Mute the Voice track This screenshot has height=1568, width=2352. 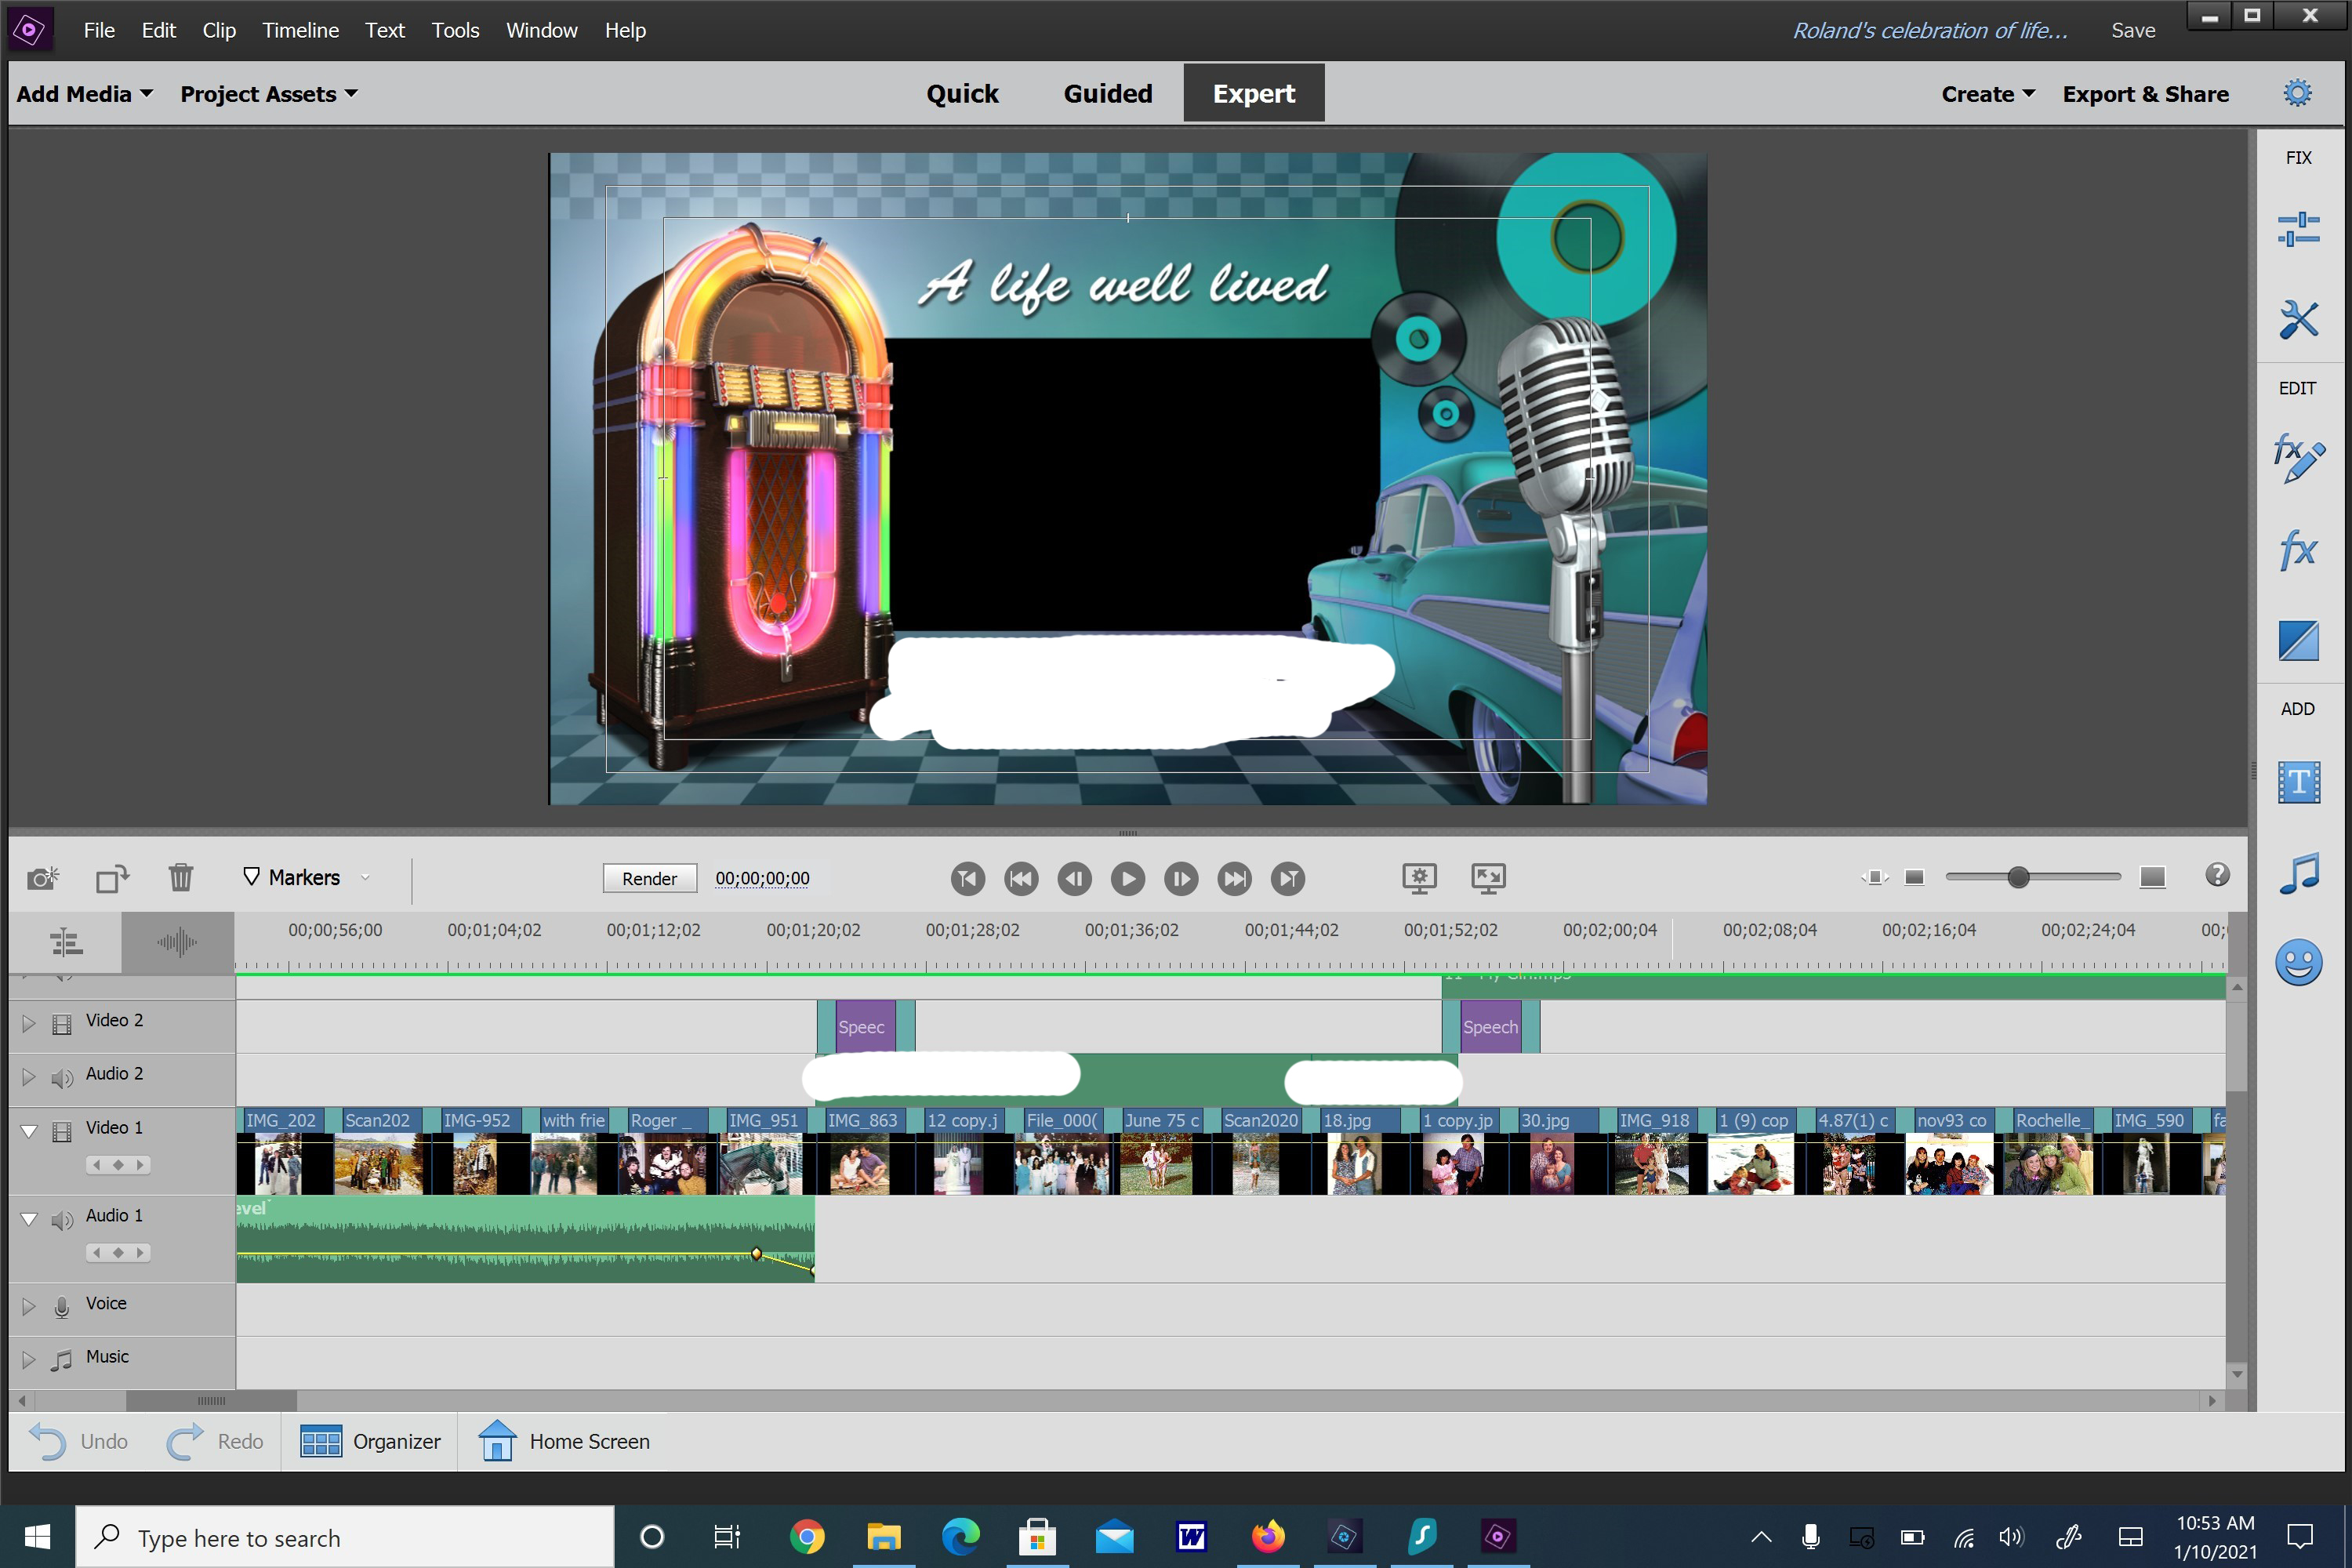(x=62, y=1306)
